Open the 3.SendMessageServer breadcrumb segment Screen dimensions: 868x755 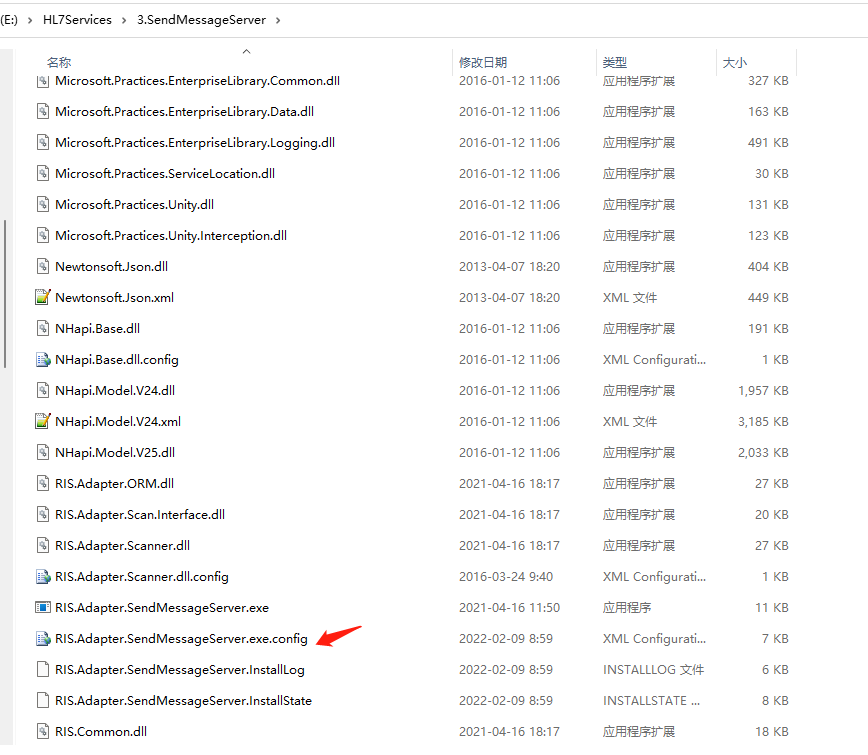click(202, 20)
